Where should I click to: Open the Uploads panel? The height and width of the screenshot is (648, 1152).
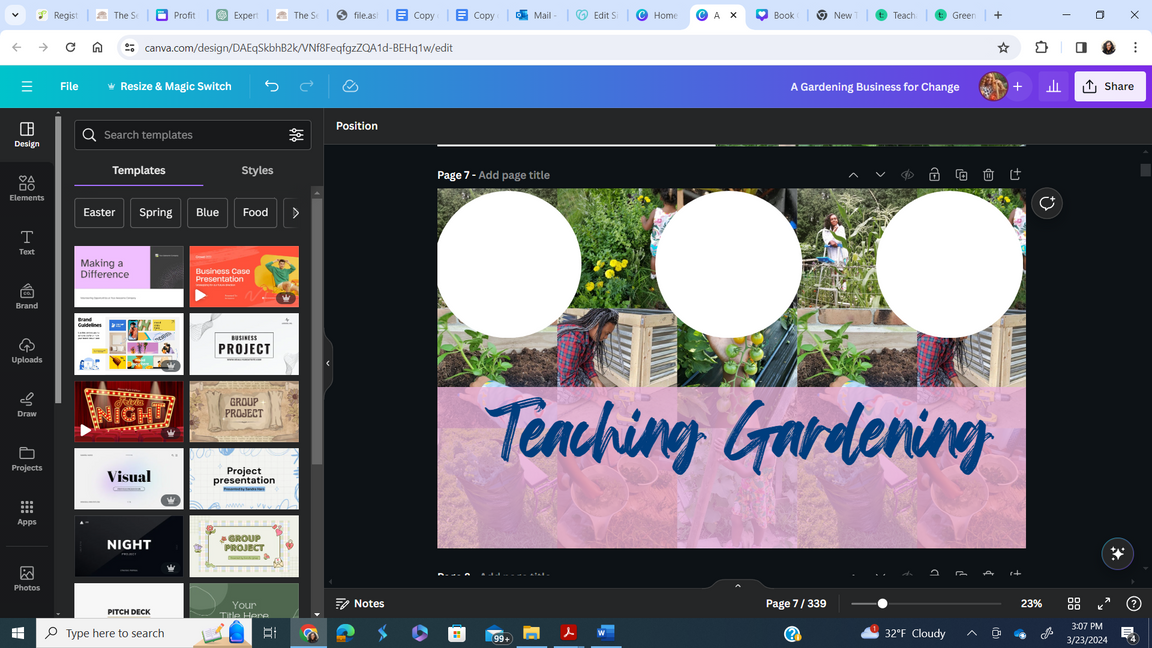(x=26, y=350)
